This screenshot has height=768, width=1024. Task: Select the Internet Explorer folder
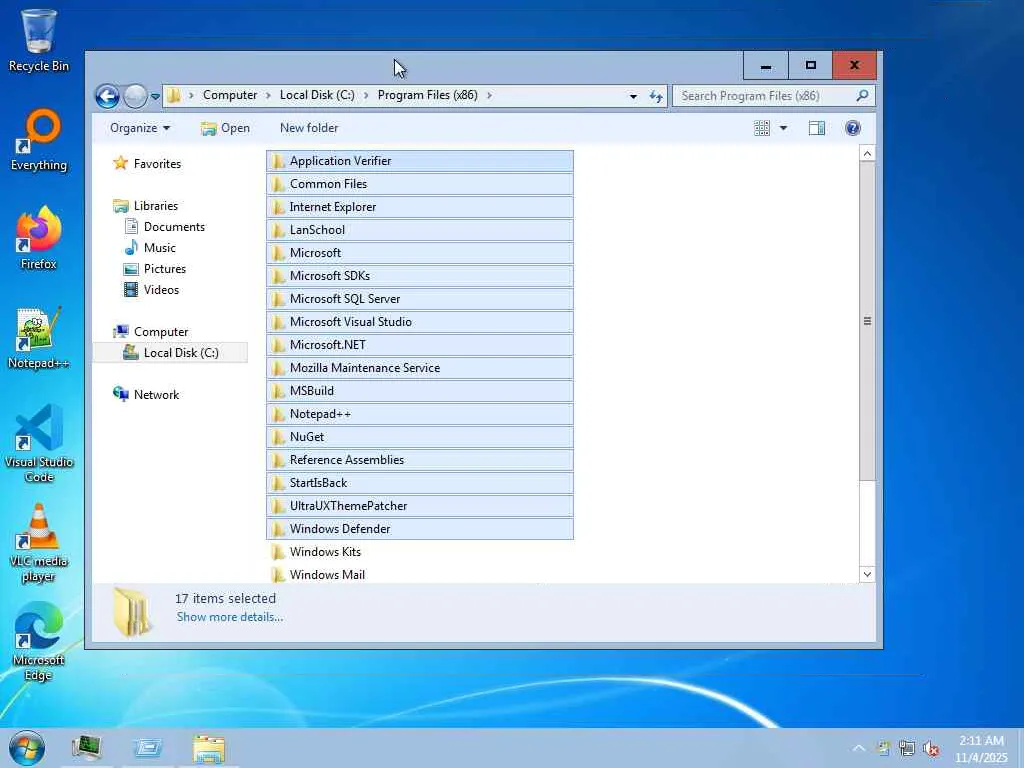tap(420, 207)
